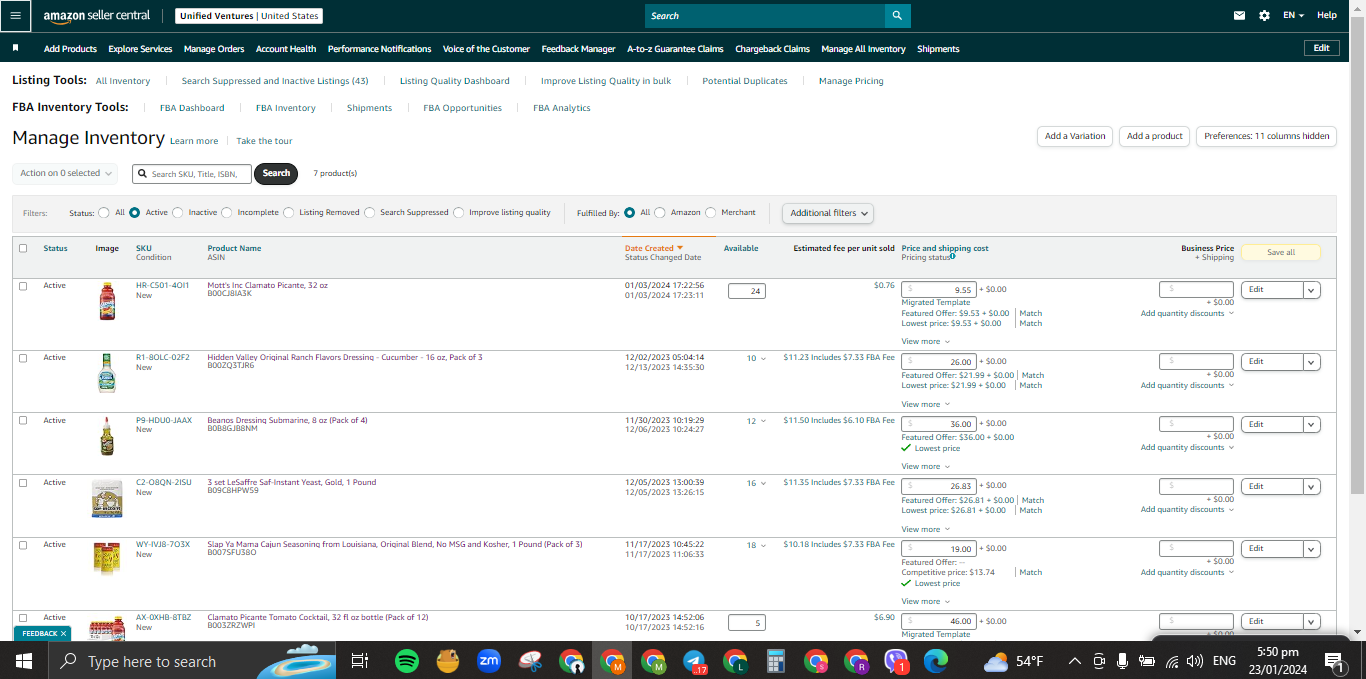Click the SKU/Title search input field
Image resolution: width=1366 pixels, height=679 pixels.
pos(192,174)
